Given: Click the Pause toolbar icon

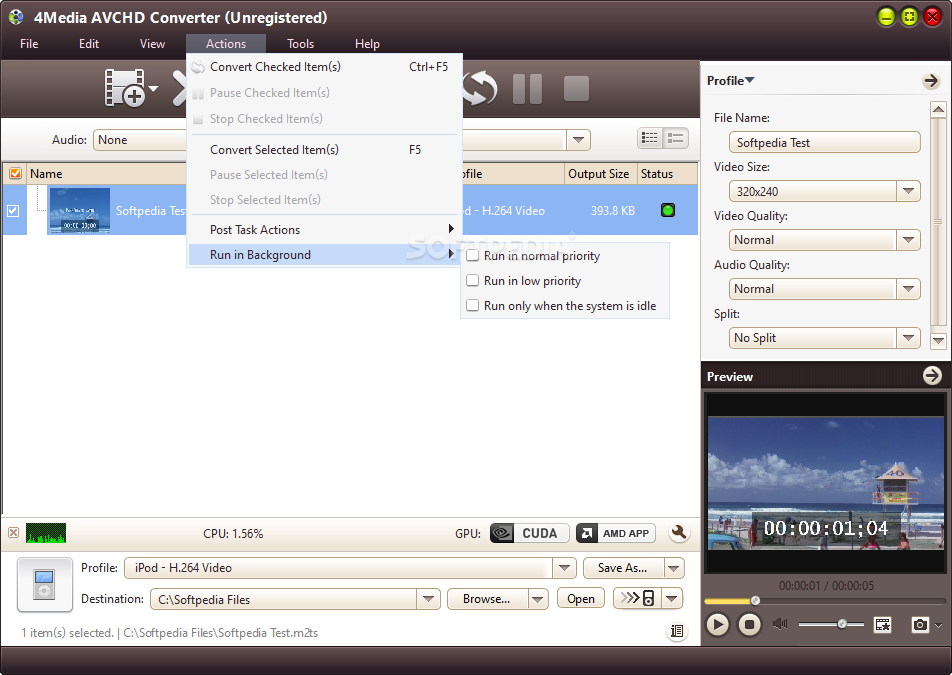Looking at the screenshot, I should (527, 89).
